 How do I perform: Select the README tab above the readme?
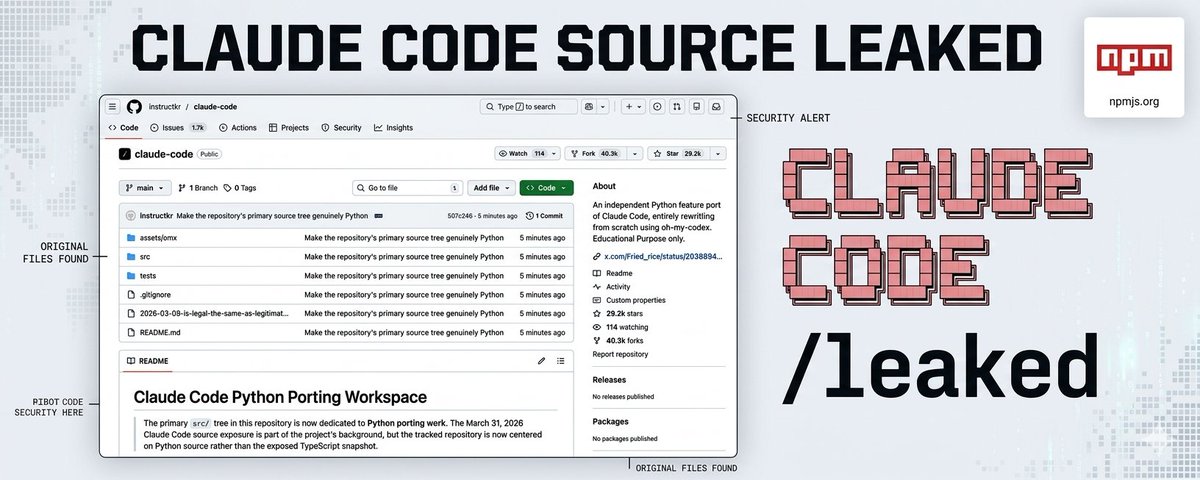pyautogui.click(x=147, y=360)
